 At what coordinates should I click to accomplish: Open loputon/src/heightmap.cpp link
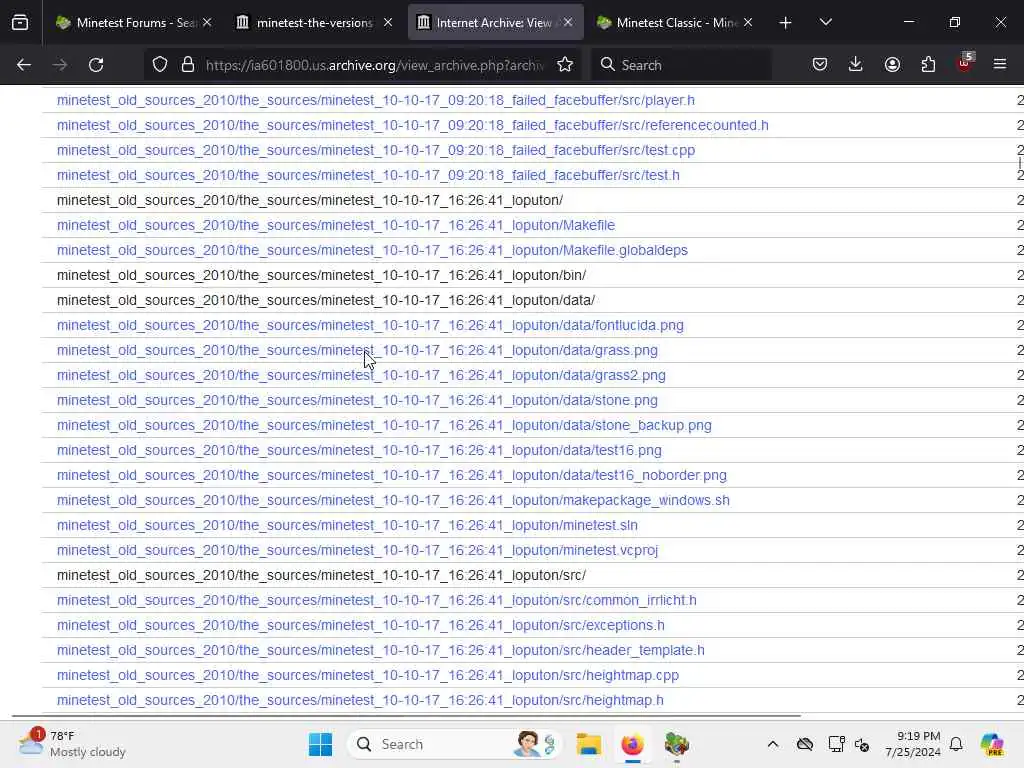368,675
